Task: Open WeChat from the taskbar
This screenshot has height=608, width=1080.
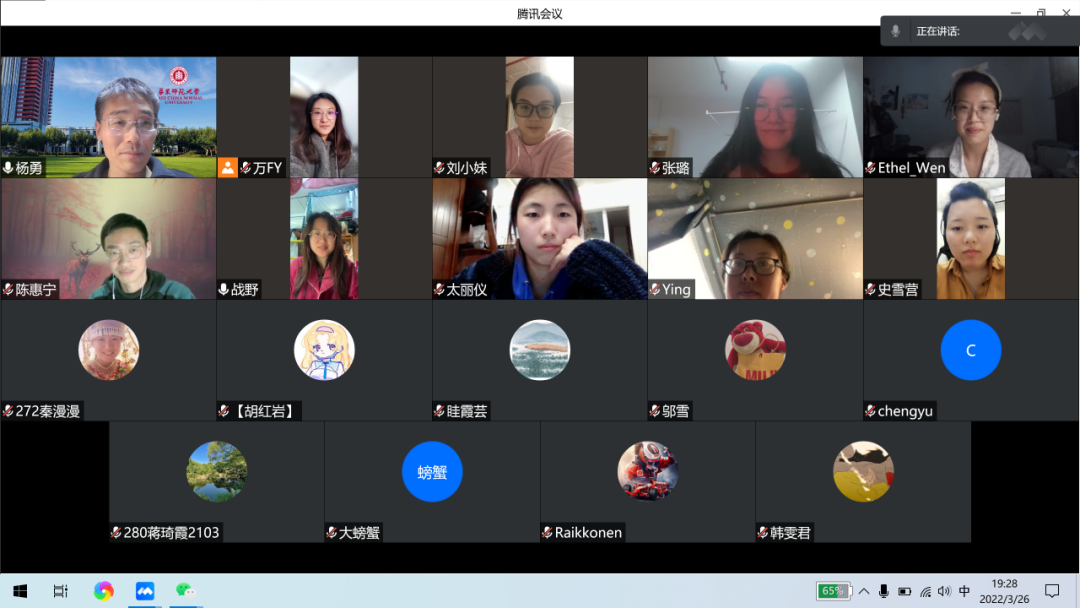Action: pyautogui.click(x=185, y=591)
